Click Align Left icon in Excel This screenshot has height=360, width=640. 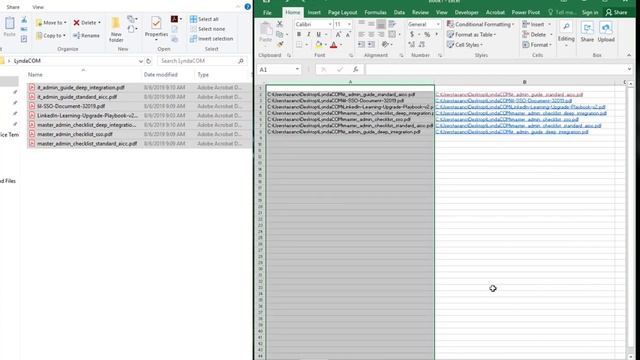click(362, 34)
